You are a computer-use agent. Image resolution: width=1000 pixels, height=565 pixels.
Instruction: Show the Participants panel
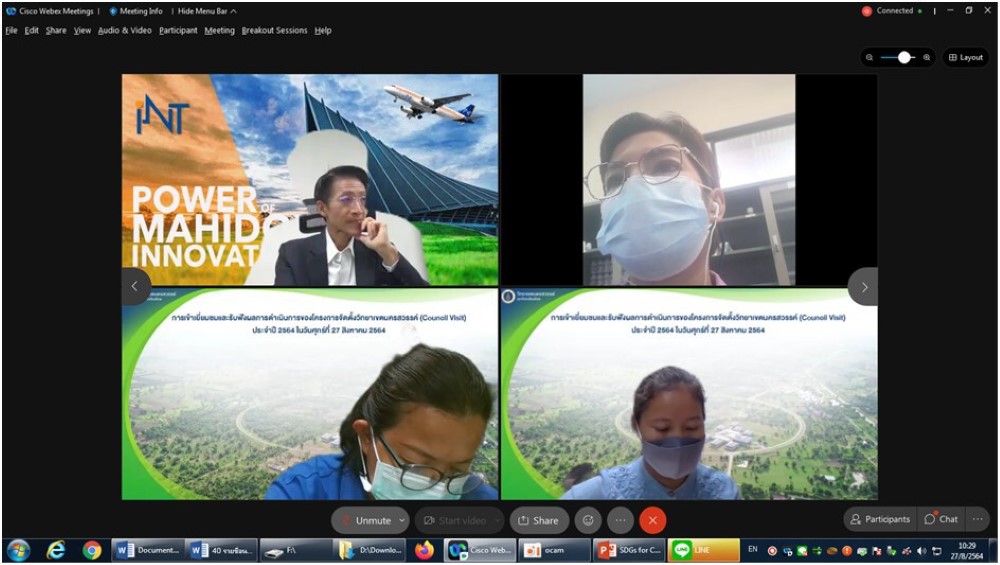click(879, 519)
